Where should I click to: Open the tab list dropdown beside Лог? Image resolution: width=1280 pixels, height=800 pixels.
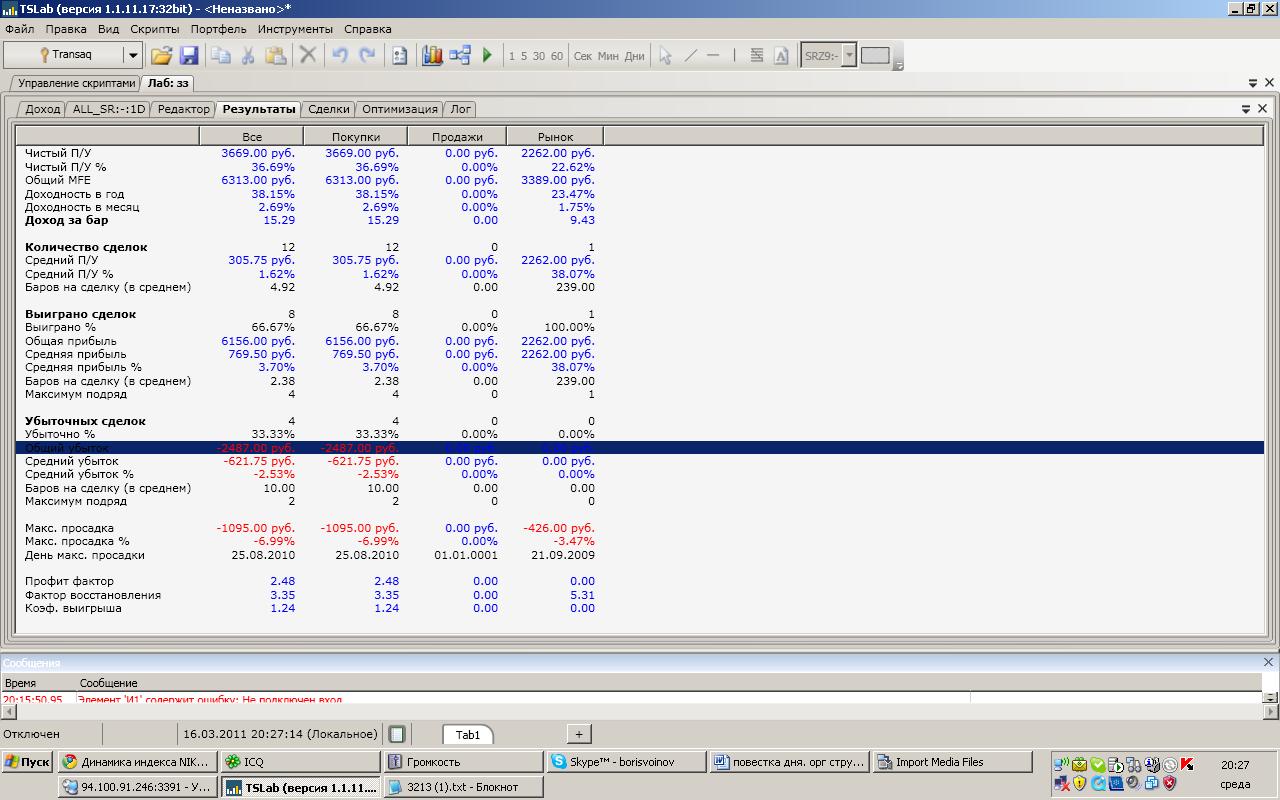1246,109
